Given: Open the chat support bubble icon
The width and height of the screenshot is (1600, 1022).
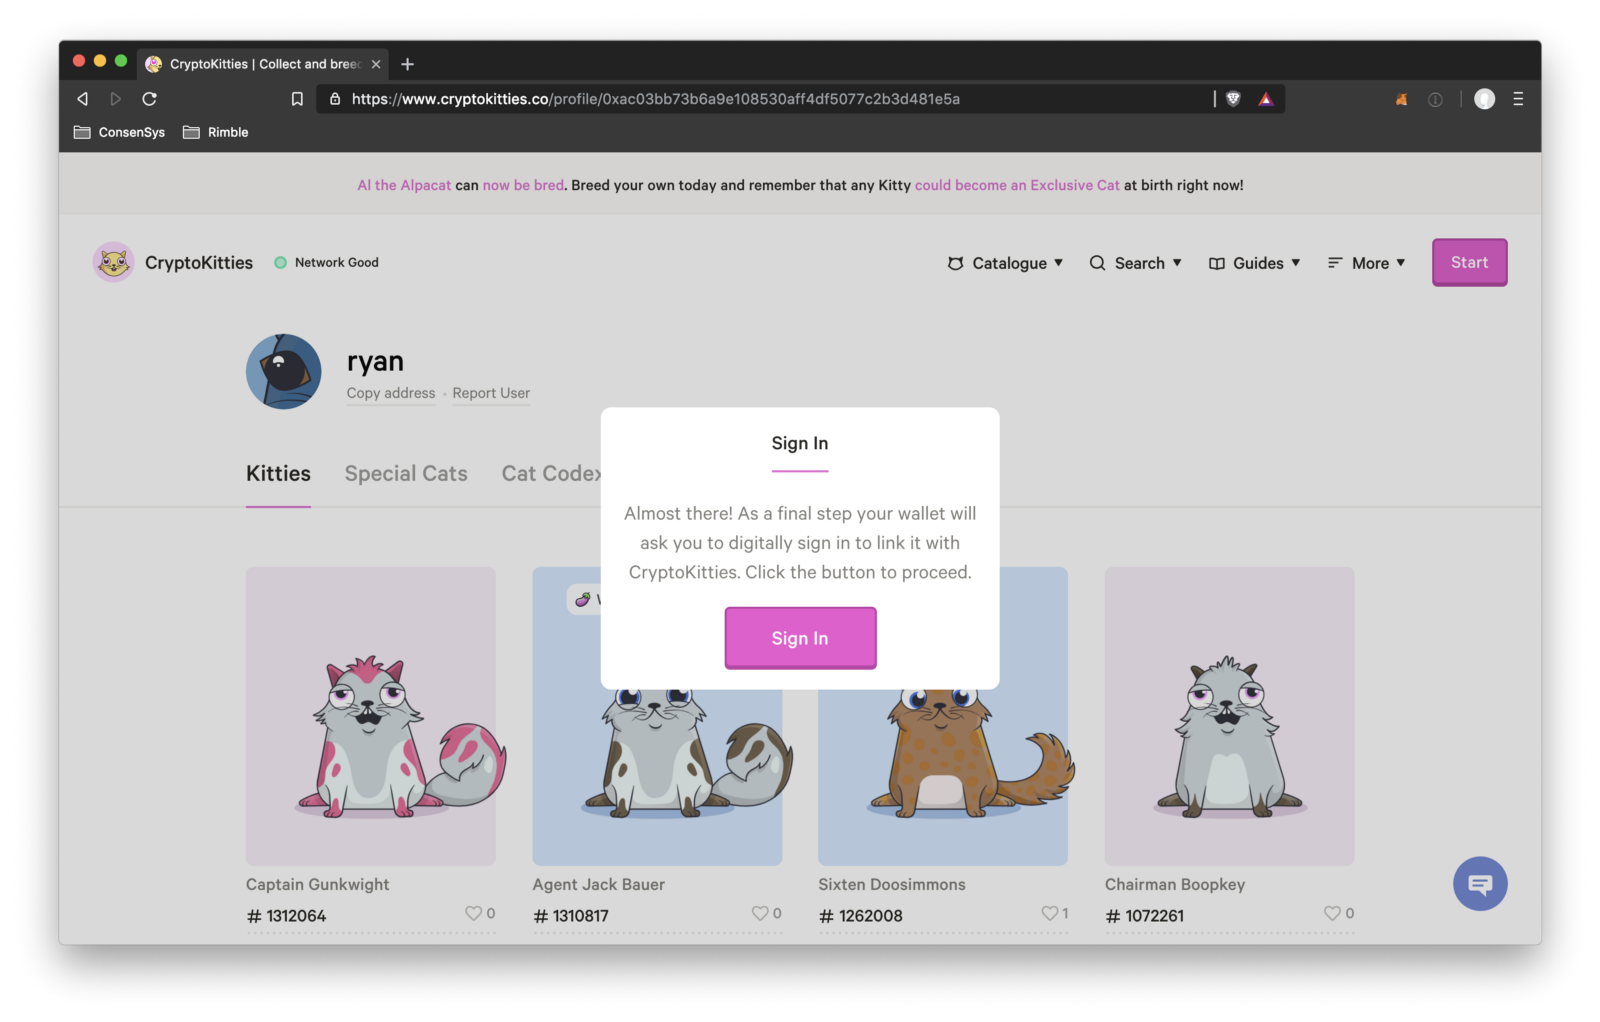Looking at the screenshot, I should tap(1480, 884).
